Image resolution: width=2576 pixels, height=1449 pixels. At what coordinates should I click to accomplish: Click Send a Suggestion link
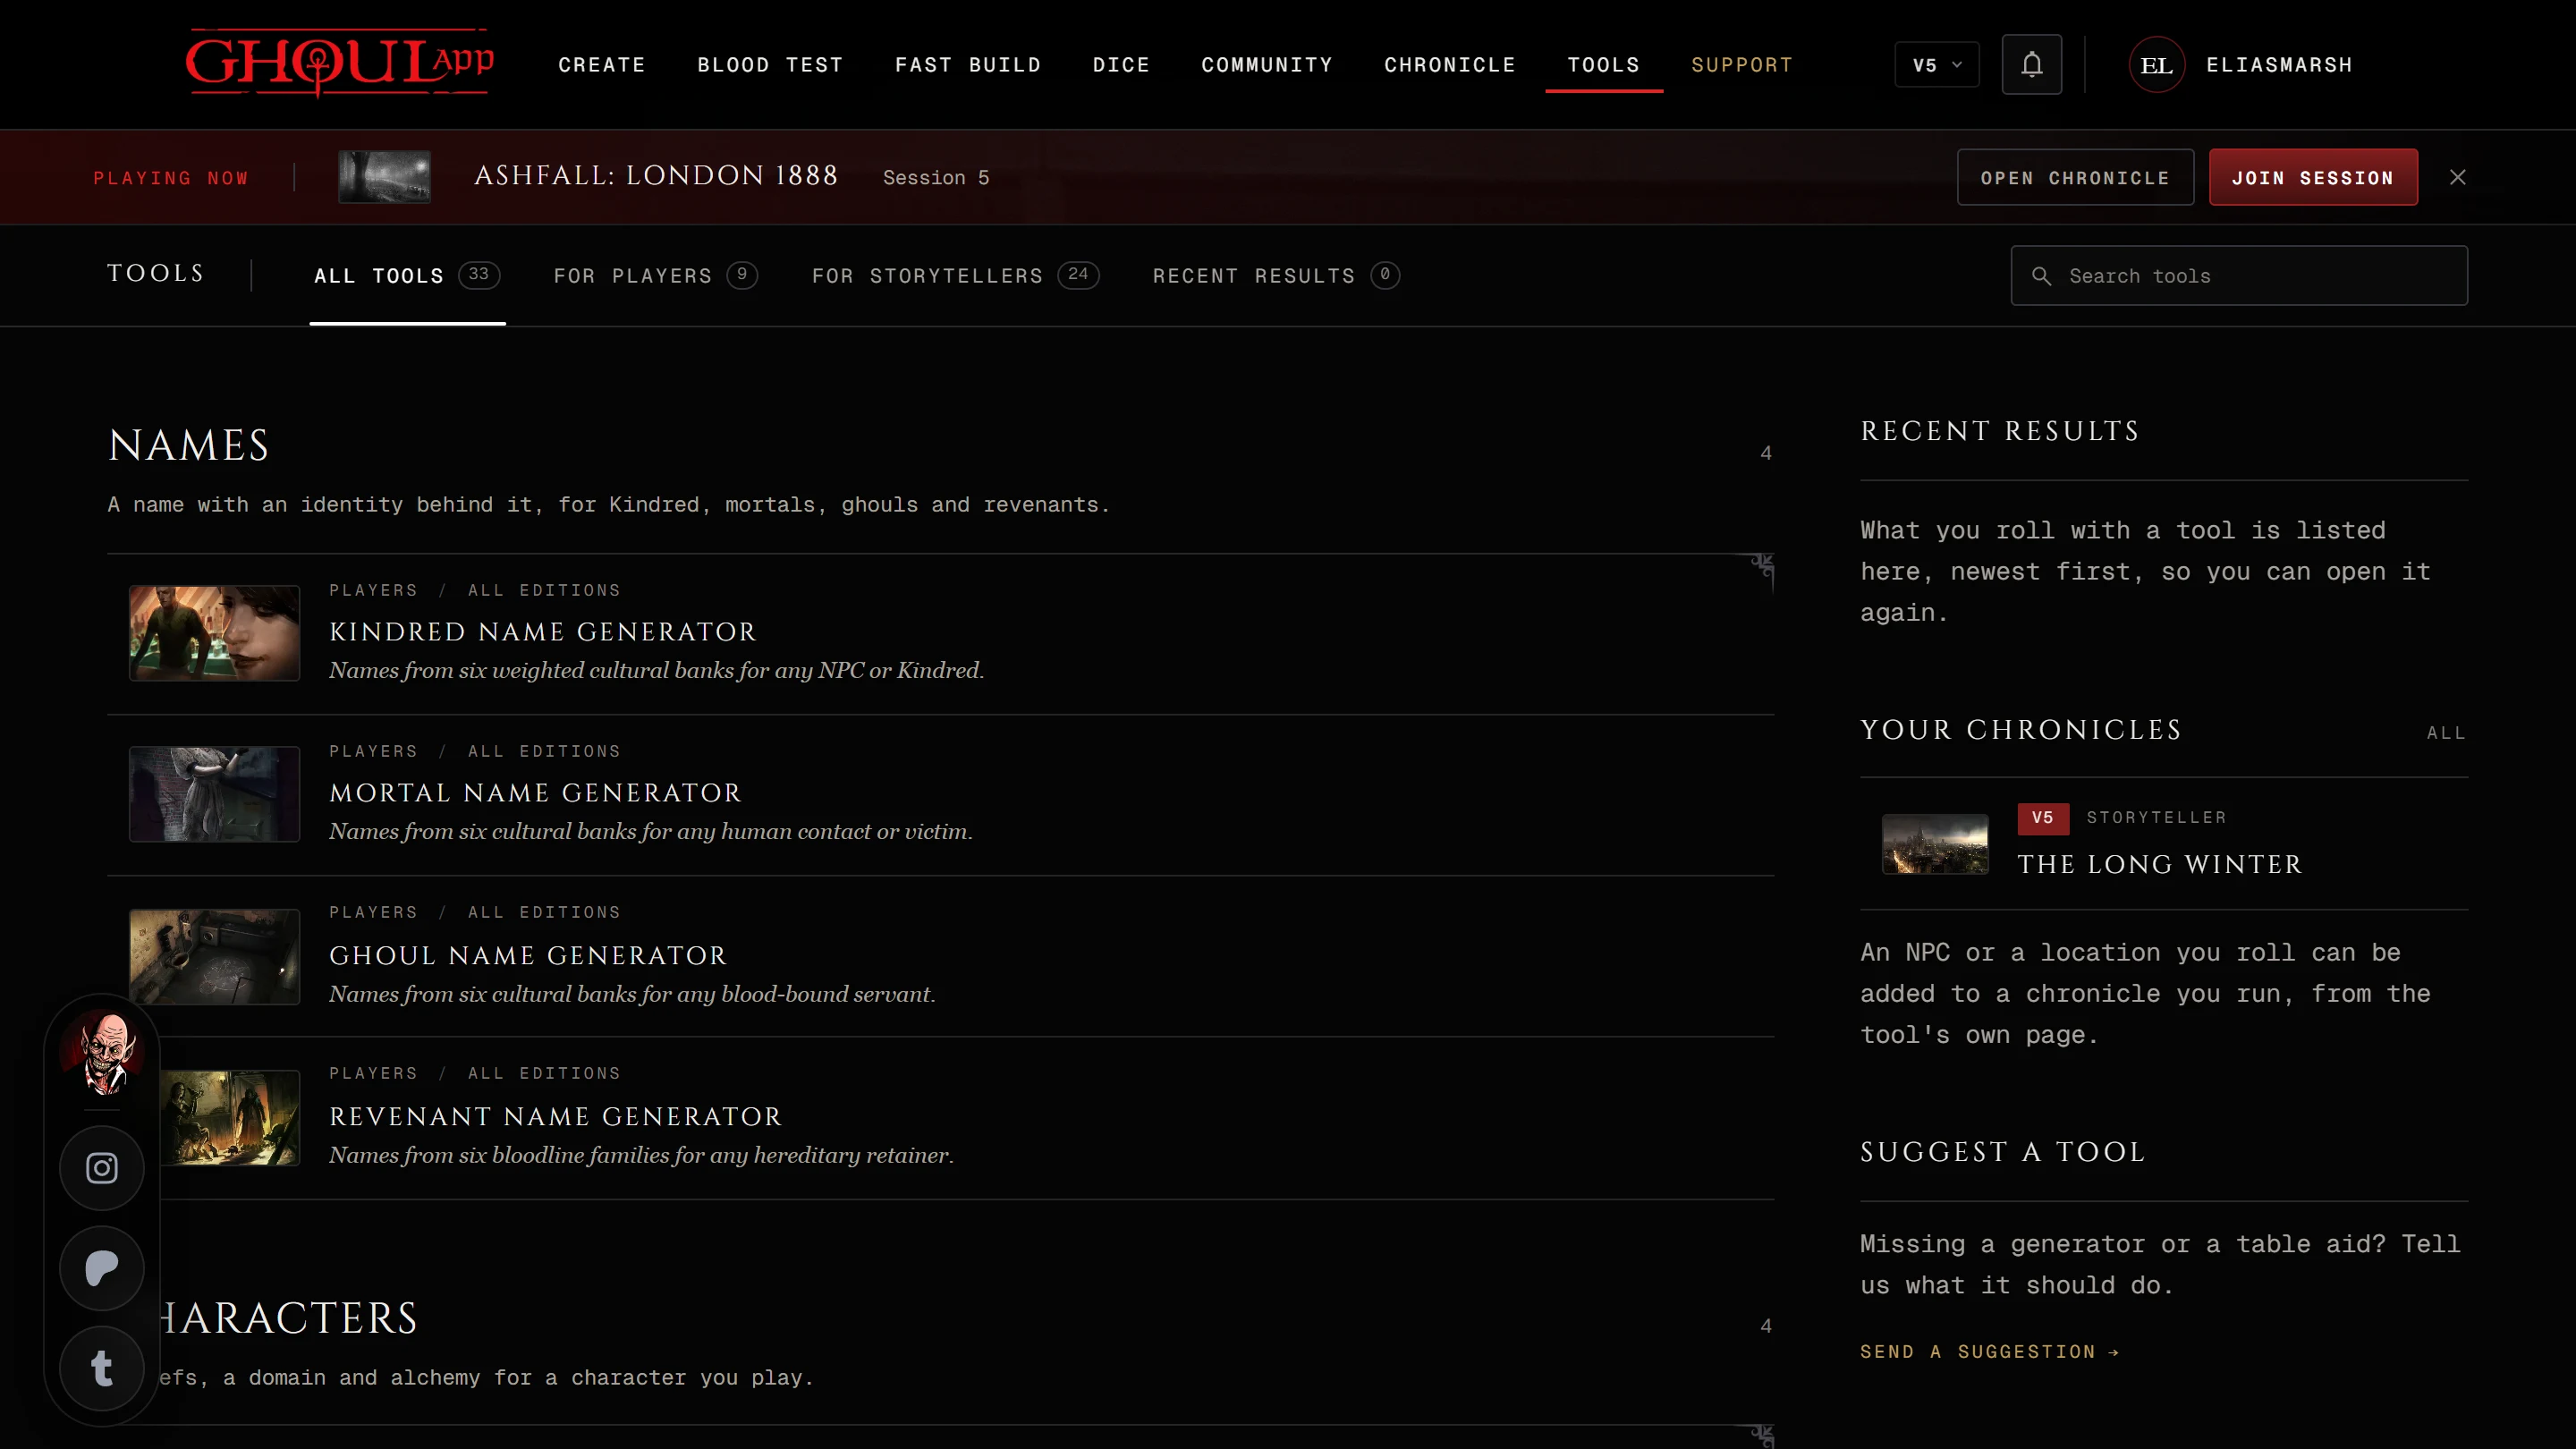[1989, 1352]
